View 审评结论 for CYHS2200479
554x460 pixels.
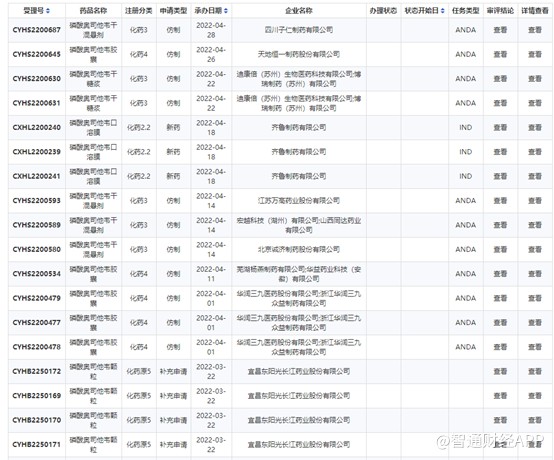click(500, 298)
